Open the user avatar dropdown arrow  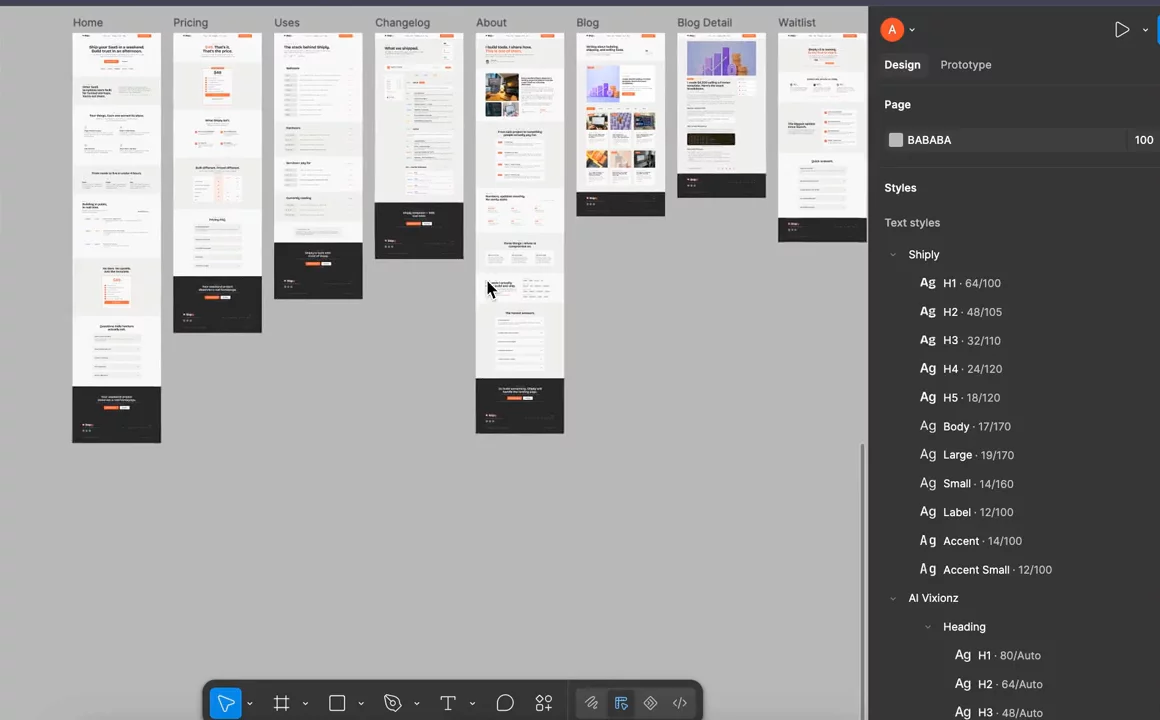click(x=912, y=30)
